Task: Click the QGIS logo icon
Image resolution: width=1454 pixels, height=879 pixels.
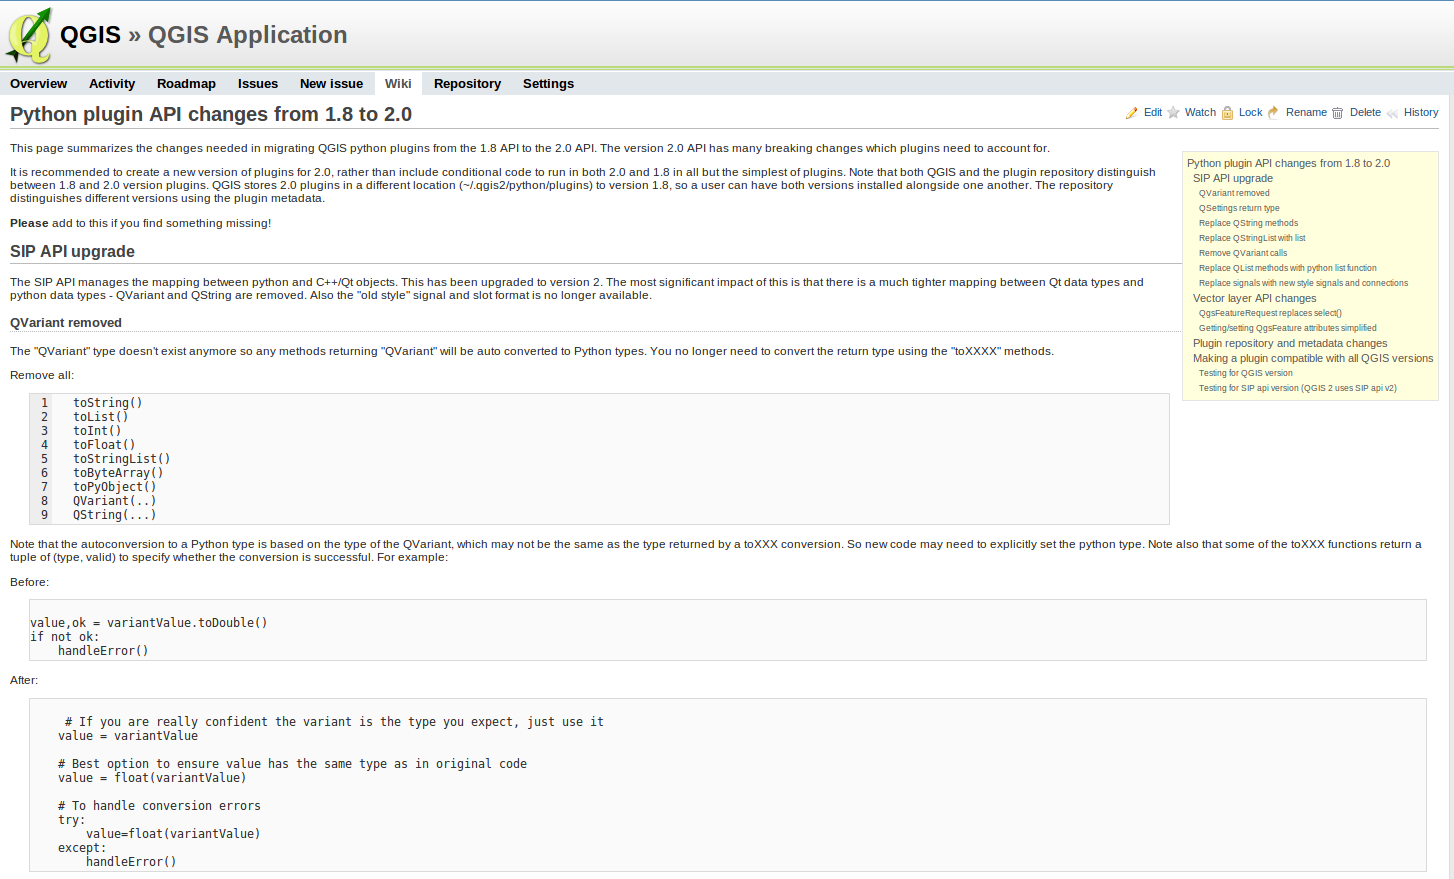Action: click(x=28, y=36)
